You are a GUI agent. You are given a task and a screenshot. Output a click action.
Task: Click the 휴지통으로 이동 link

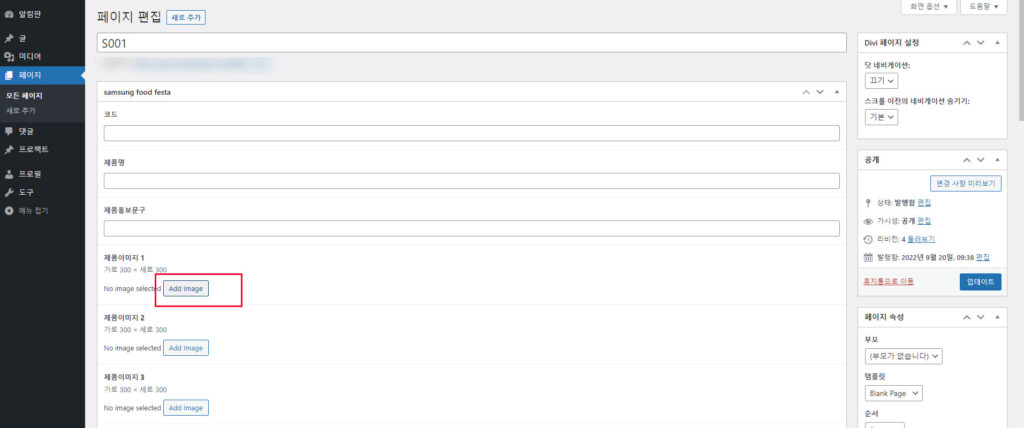tap(888, 282)
